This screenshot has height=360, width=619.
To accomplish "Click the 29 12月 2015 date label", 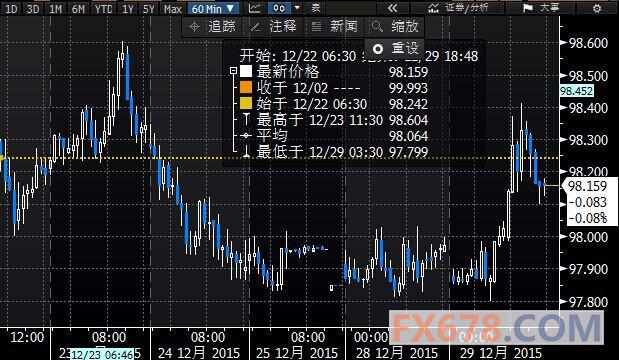I will tap(501, 352).
